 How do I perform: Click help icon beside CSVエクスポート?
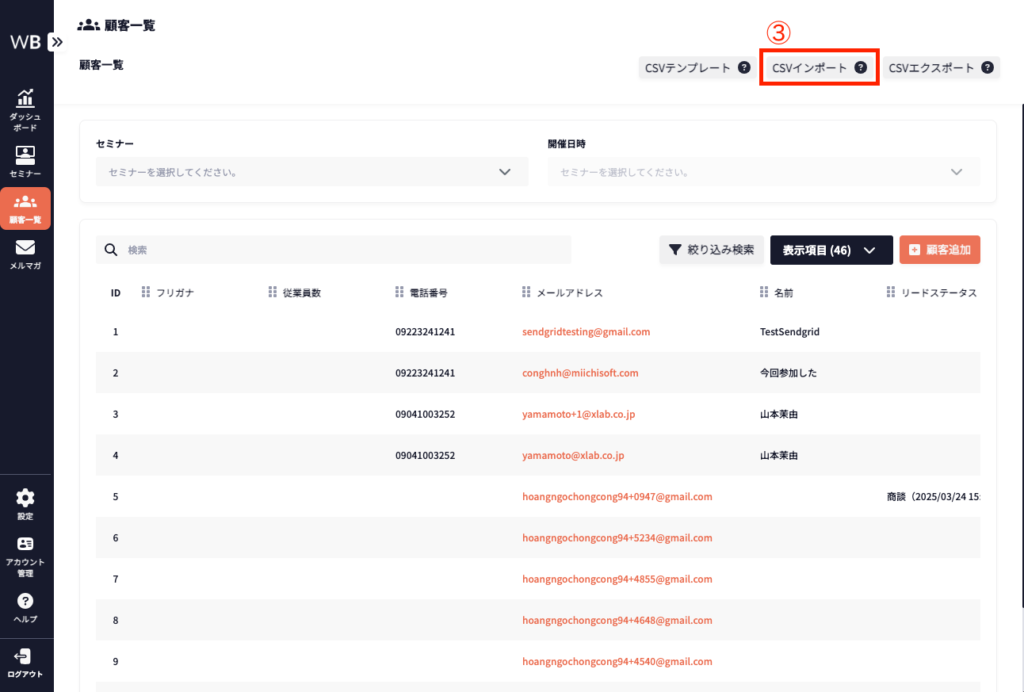987,68
